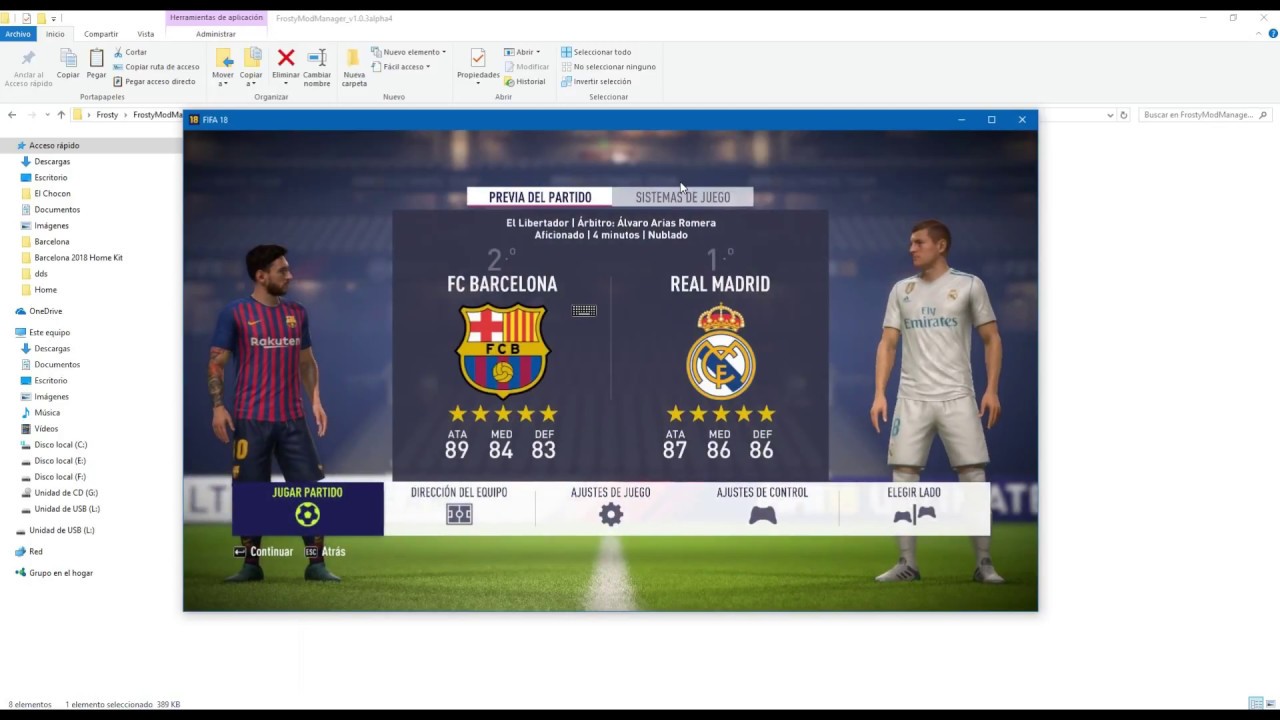Open the Administrar ribbon tab
Viewport: 1280px width, 720px height.
(x=216, y=34)
